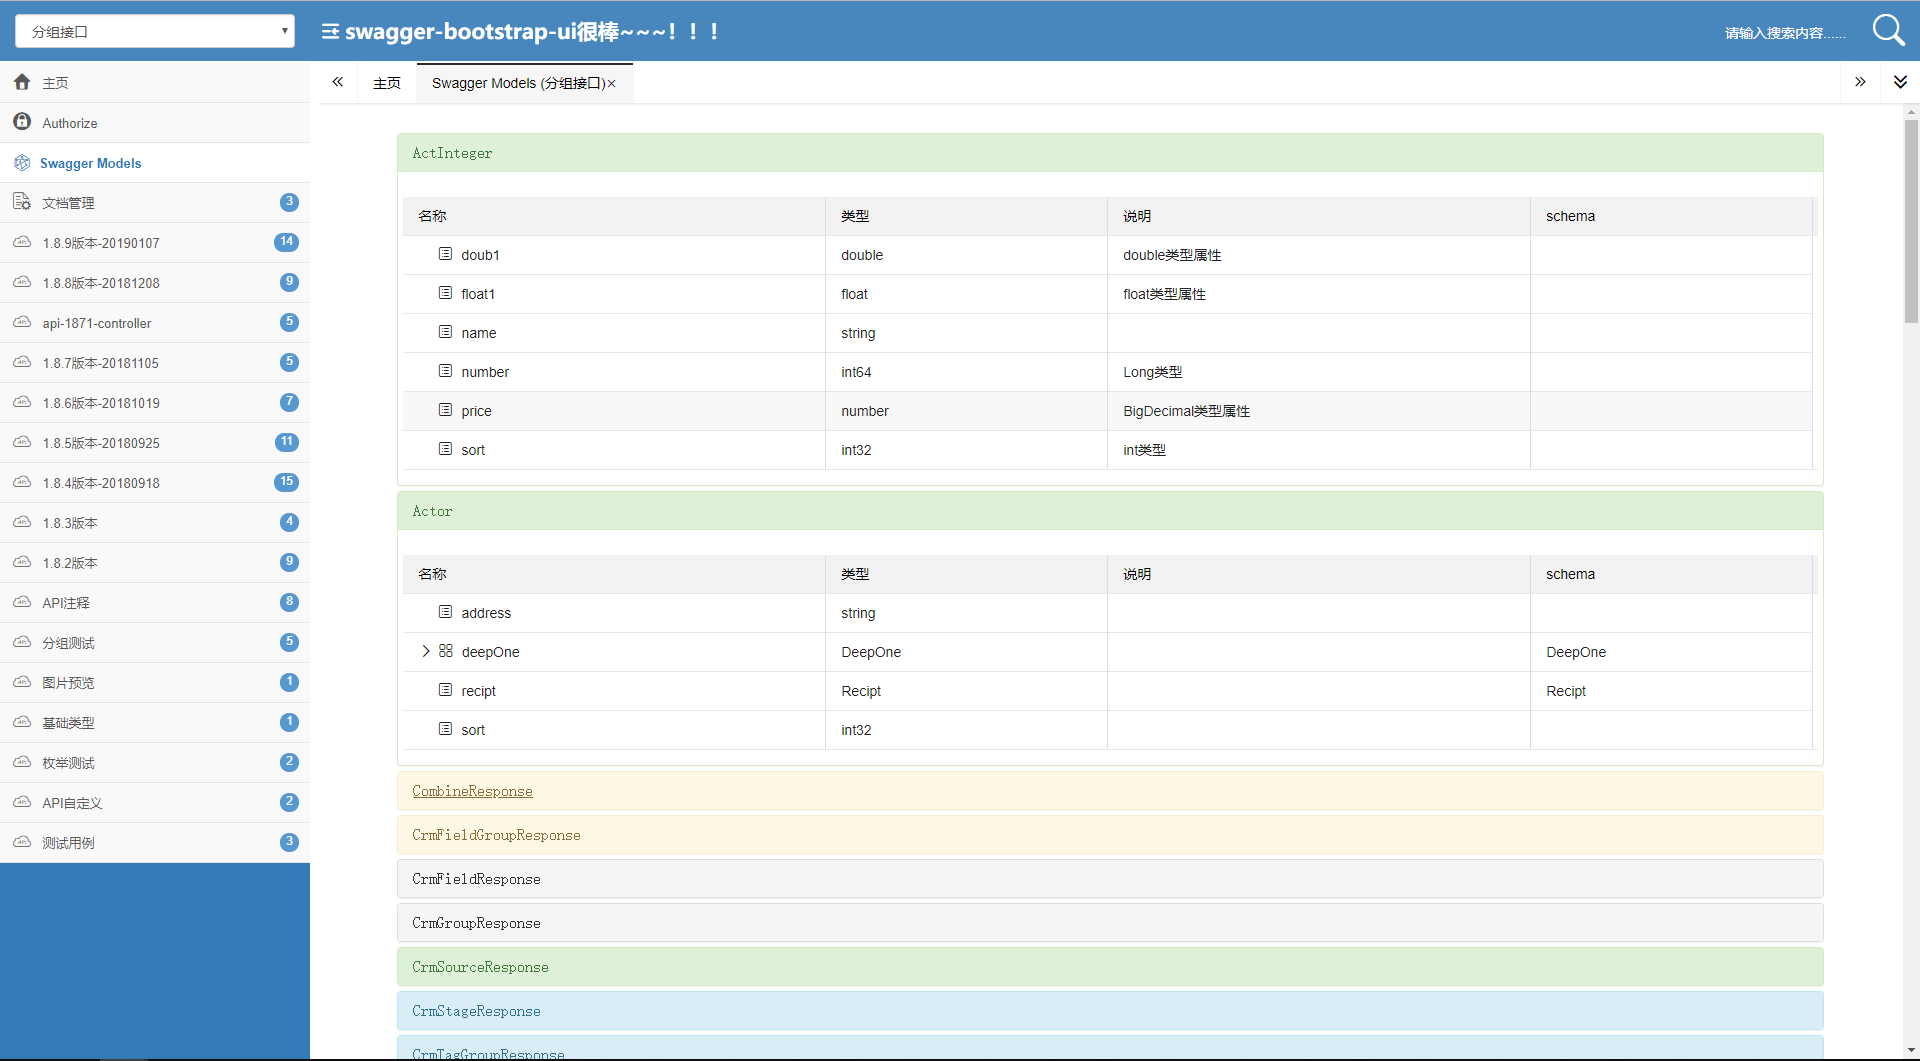Expand the CrmSourceResponse model
Screen dimensions: 1920x1061
(480, 967)
